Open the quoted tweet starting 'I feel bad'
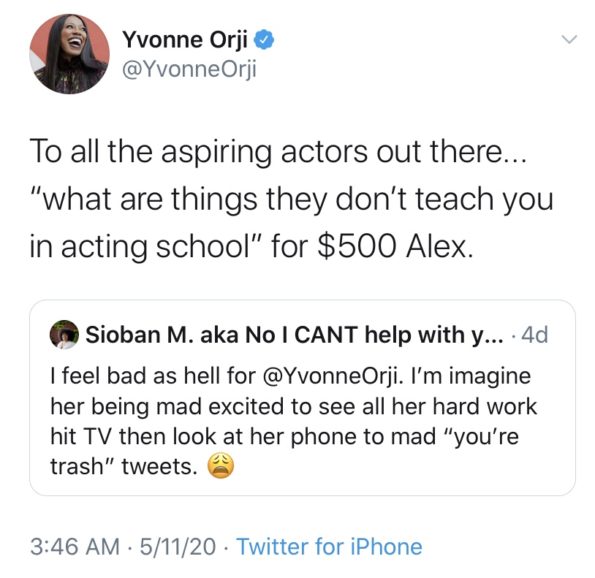The width and height of the screenshot is (595, 578). pyautogui.click(x=302, y=397)
